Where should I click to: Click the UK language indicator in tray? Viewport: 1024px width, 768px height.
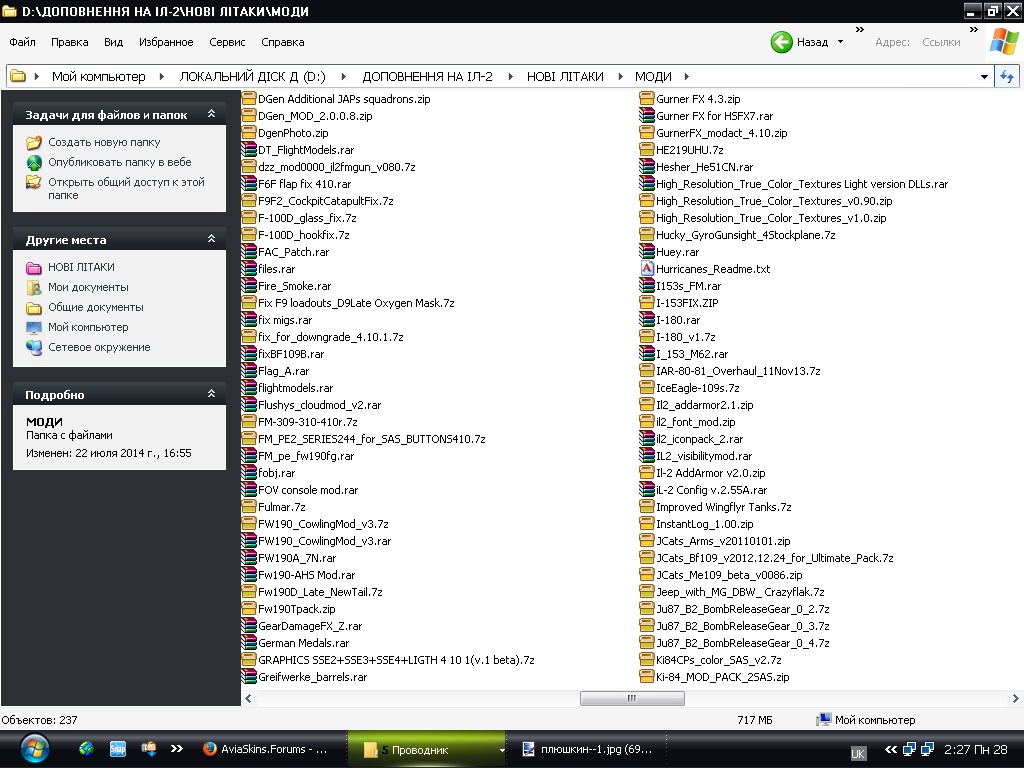(857, 753)
